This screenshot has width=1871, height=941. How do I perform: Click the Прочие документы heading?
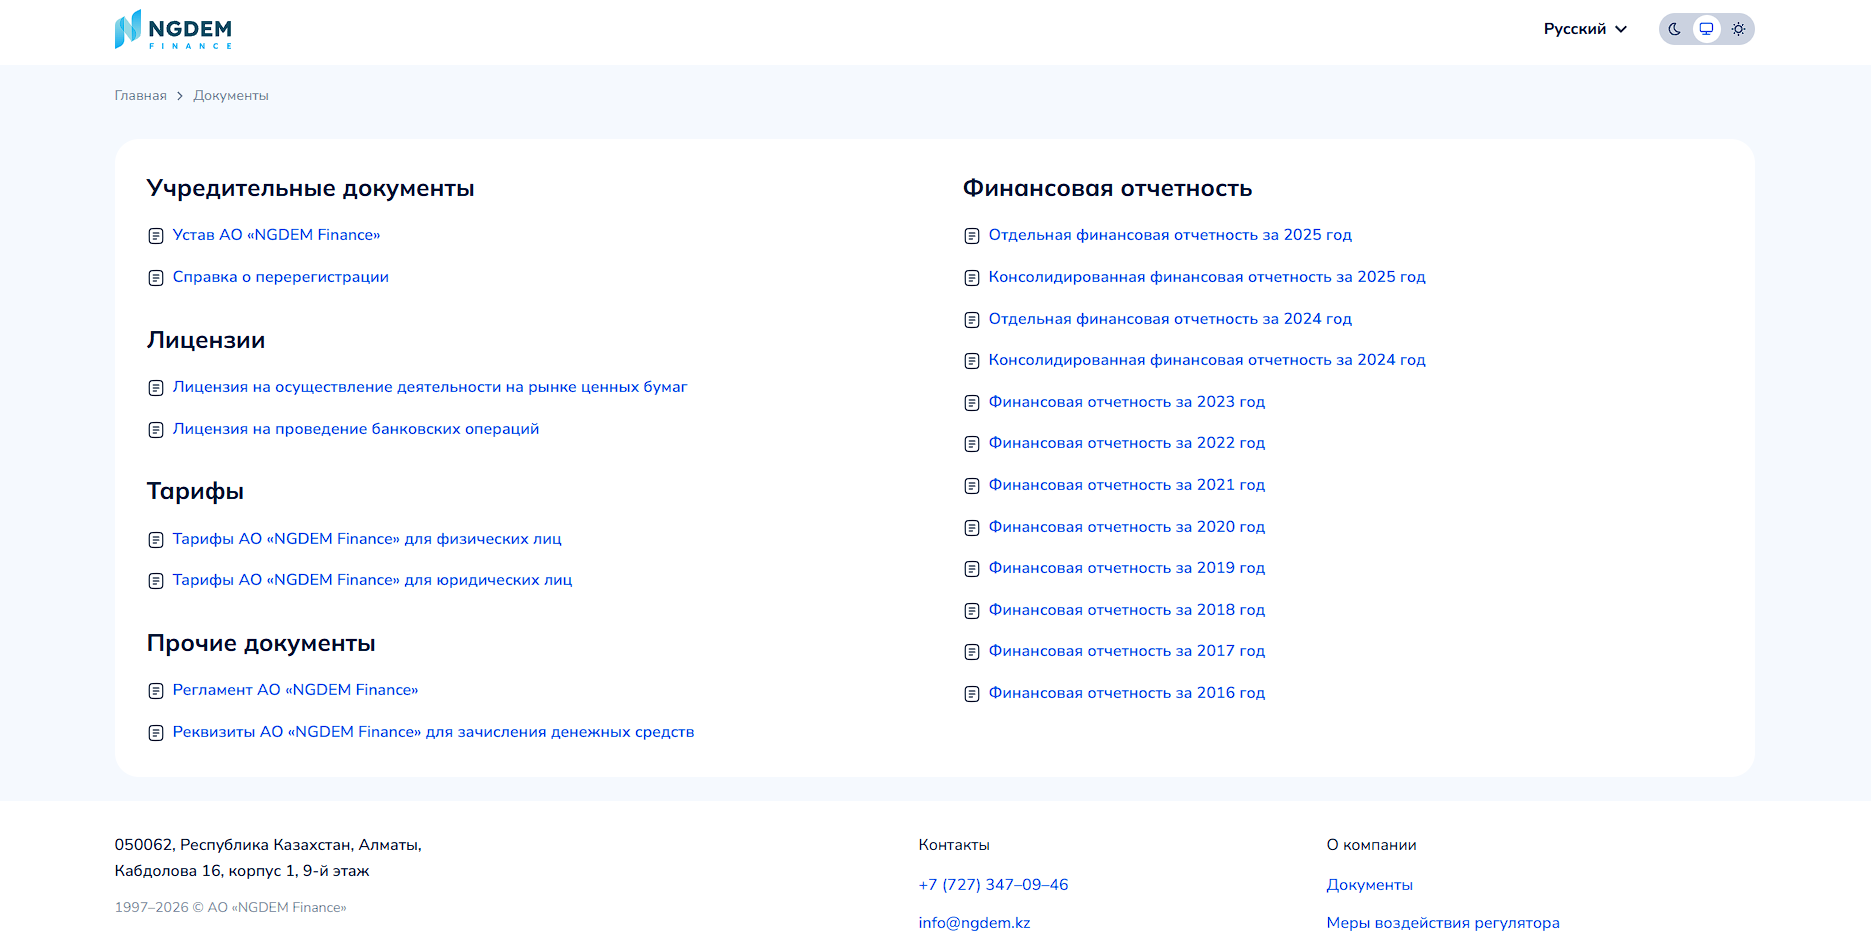(x=261, y=644)
